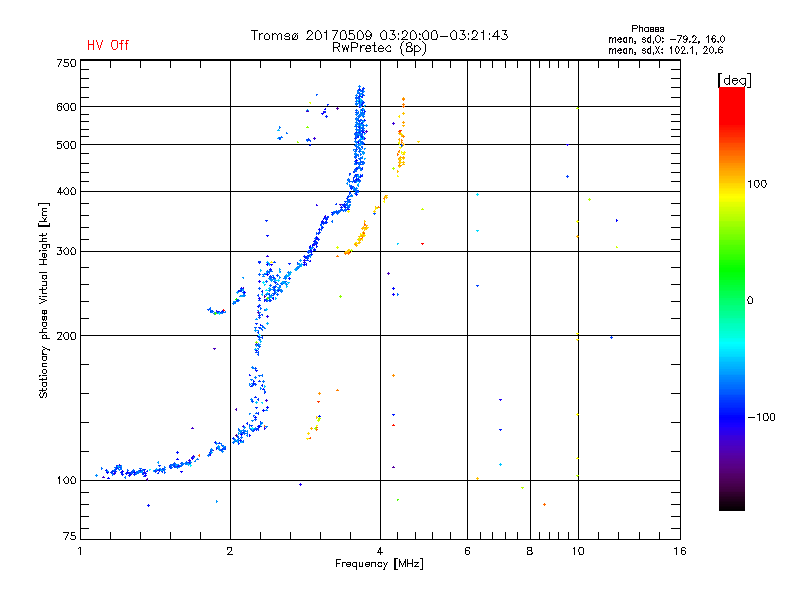800x600 pixels.
Task: Click the x-axis tick label '6'
Action: pyautogui.click(x=467, y=551)
